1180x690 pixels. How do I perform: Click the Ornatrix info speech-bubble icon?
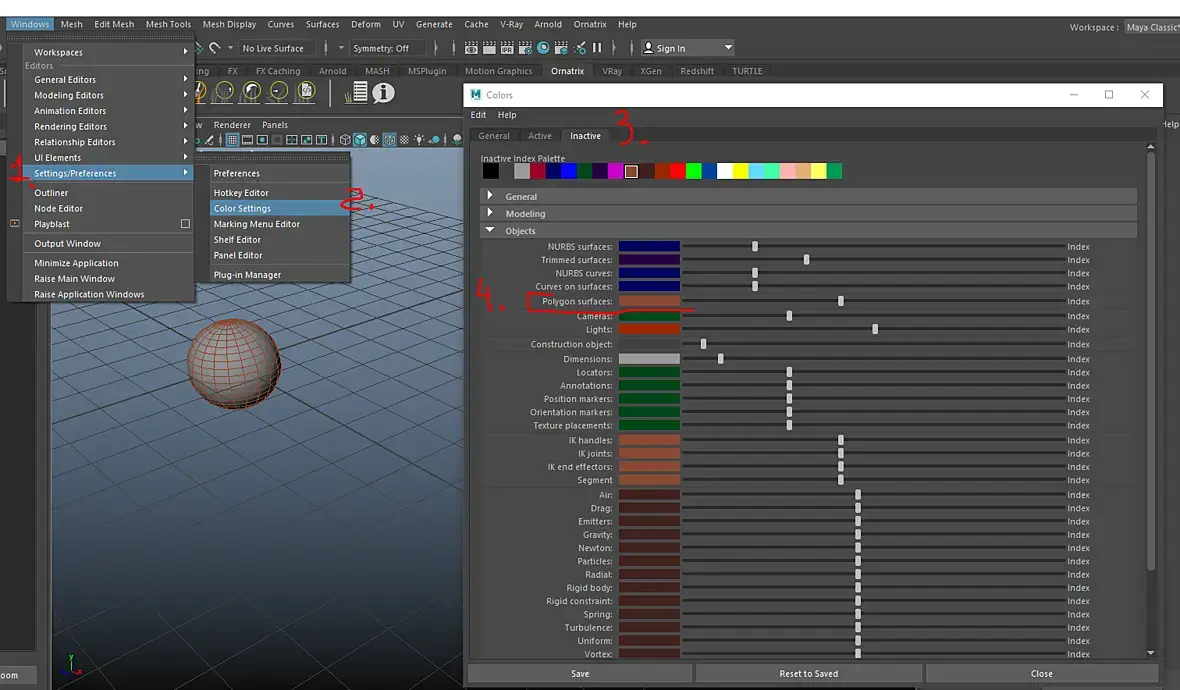pyautogui.click(x=383, y=93)
